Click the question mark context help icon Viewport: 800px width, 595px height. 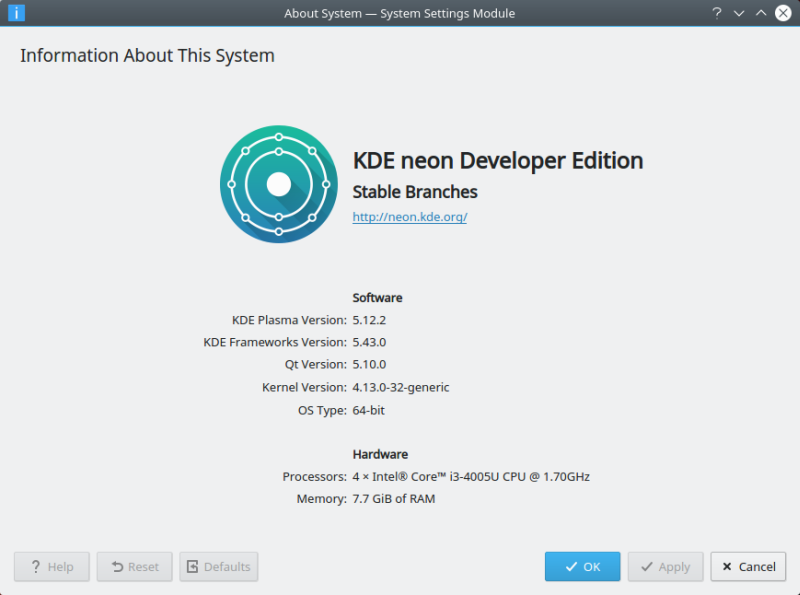click(717, 13)
